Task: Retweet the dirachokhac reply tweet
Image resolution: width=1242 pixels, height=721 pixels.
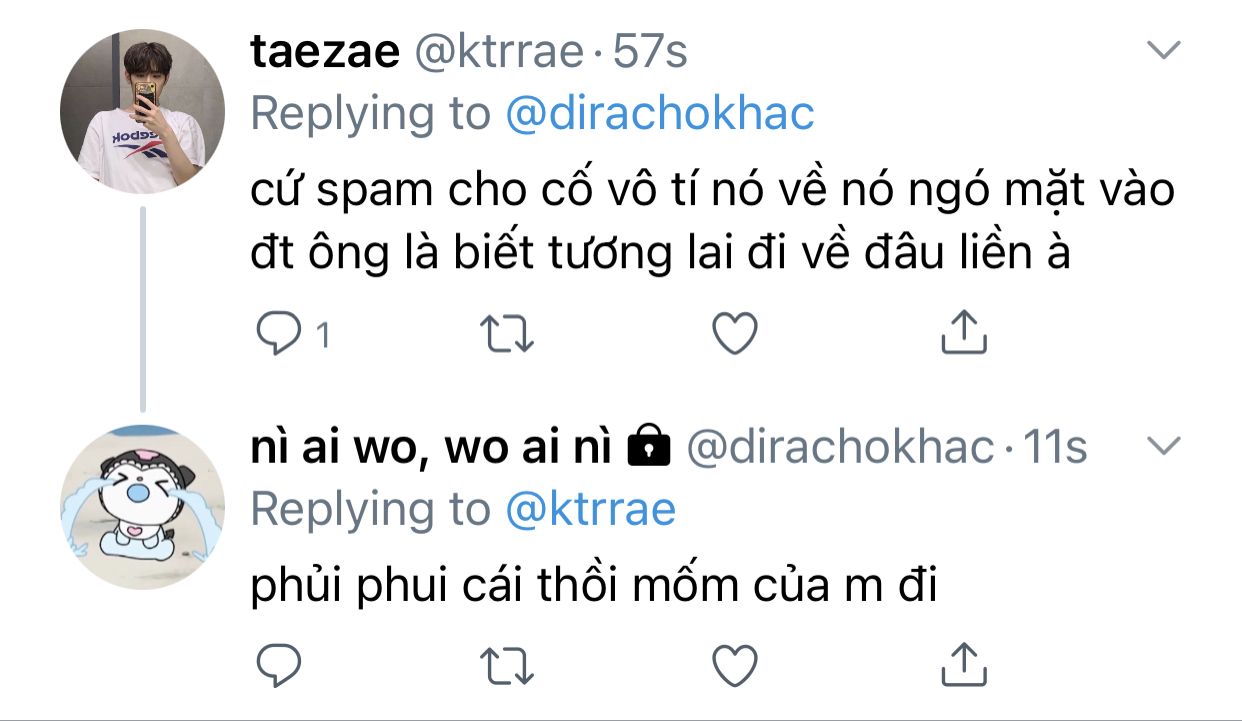Action: (508, 663)
